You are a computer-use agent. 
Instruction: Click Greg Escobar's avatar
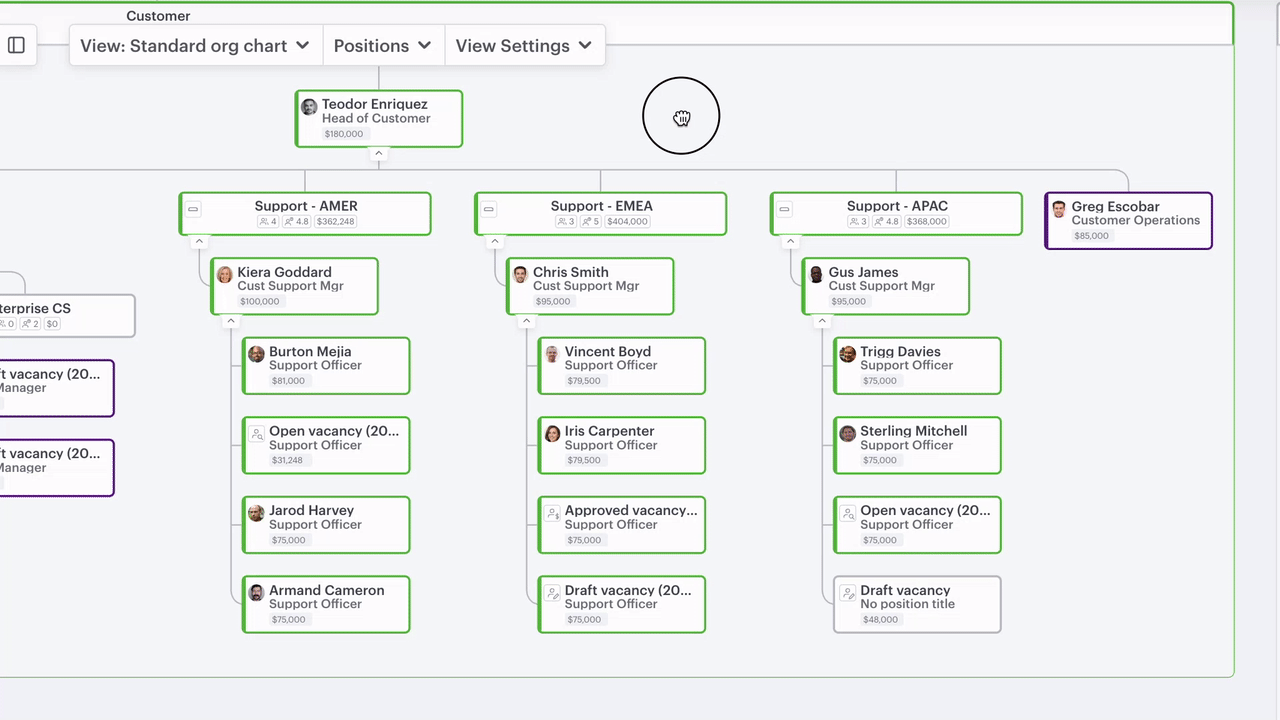[x=1059, y=209]
